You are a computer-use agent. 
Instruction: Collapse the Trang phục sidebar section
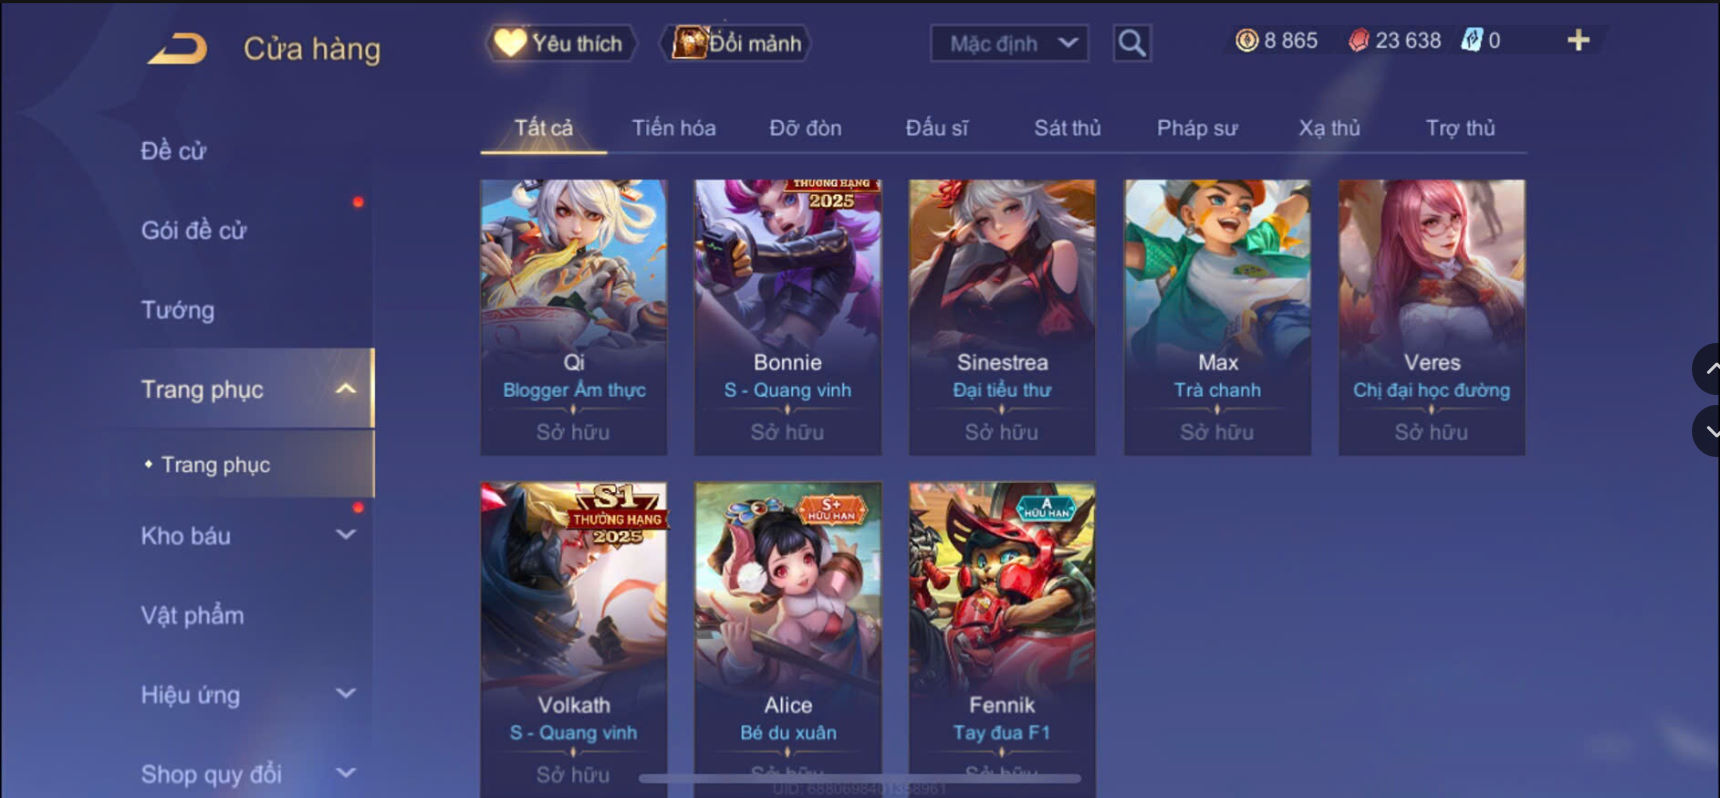(346, 389)
